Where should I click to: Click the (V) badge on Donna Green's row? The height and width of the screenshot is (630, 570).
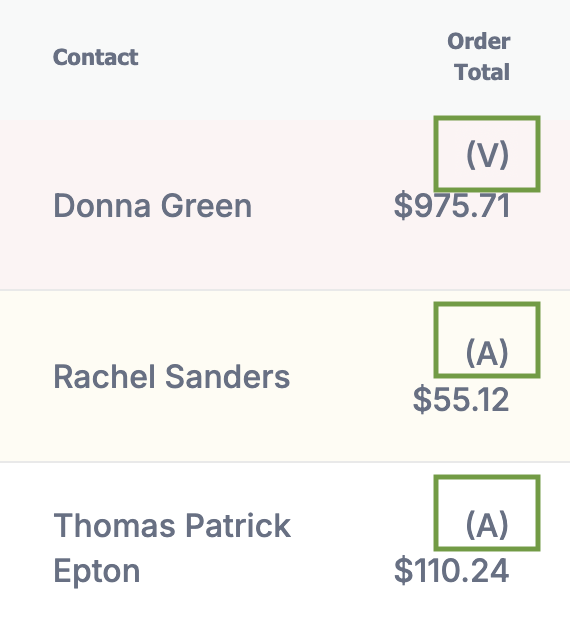(487, 155)
